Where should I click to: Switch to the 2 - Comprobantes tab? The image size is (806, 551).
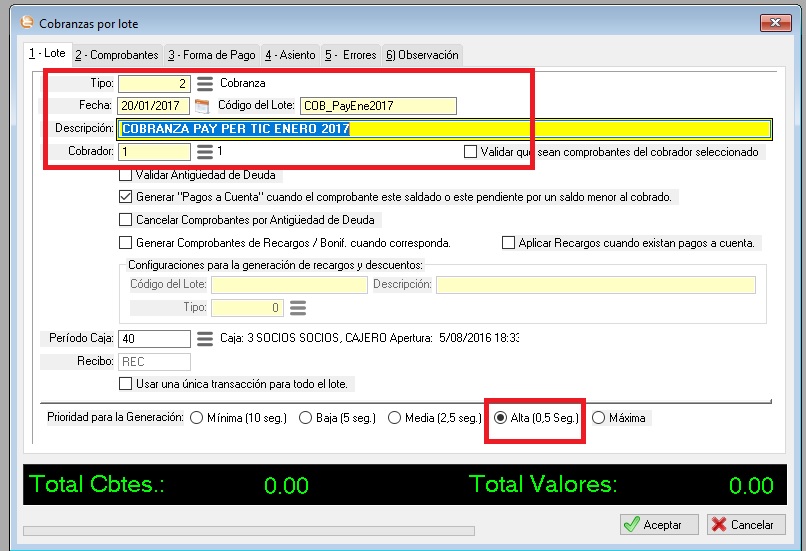116,55
